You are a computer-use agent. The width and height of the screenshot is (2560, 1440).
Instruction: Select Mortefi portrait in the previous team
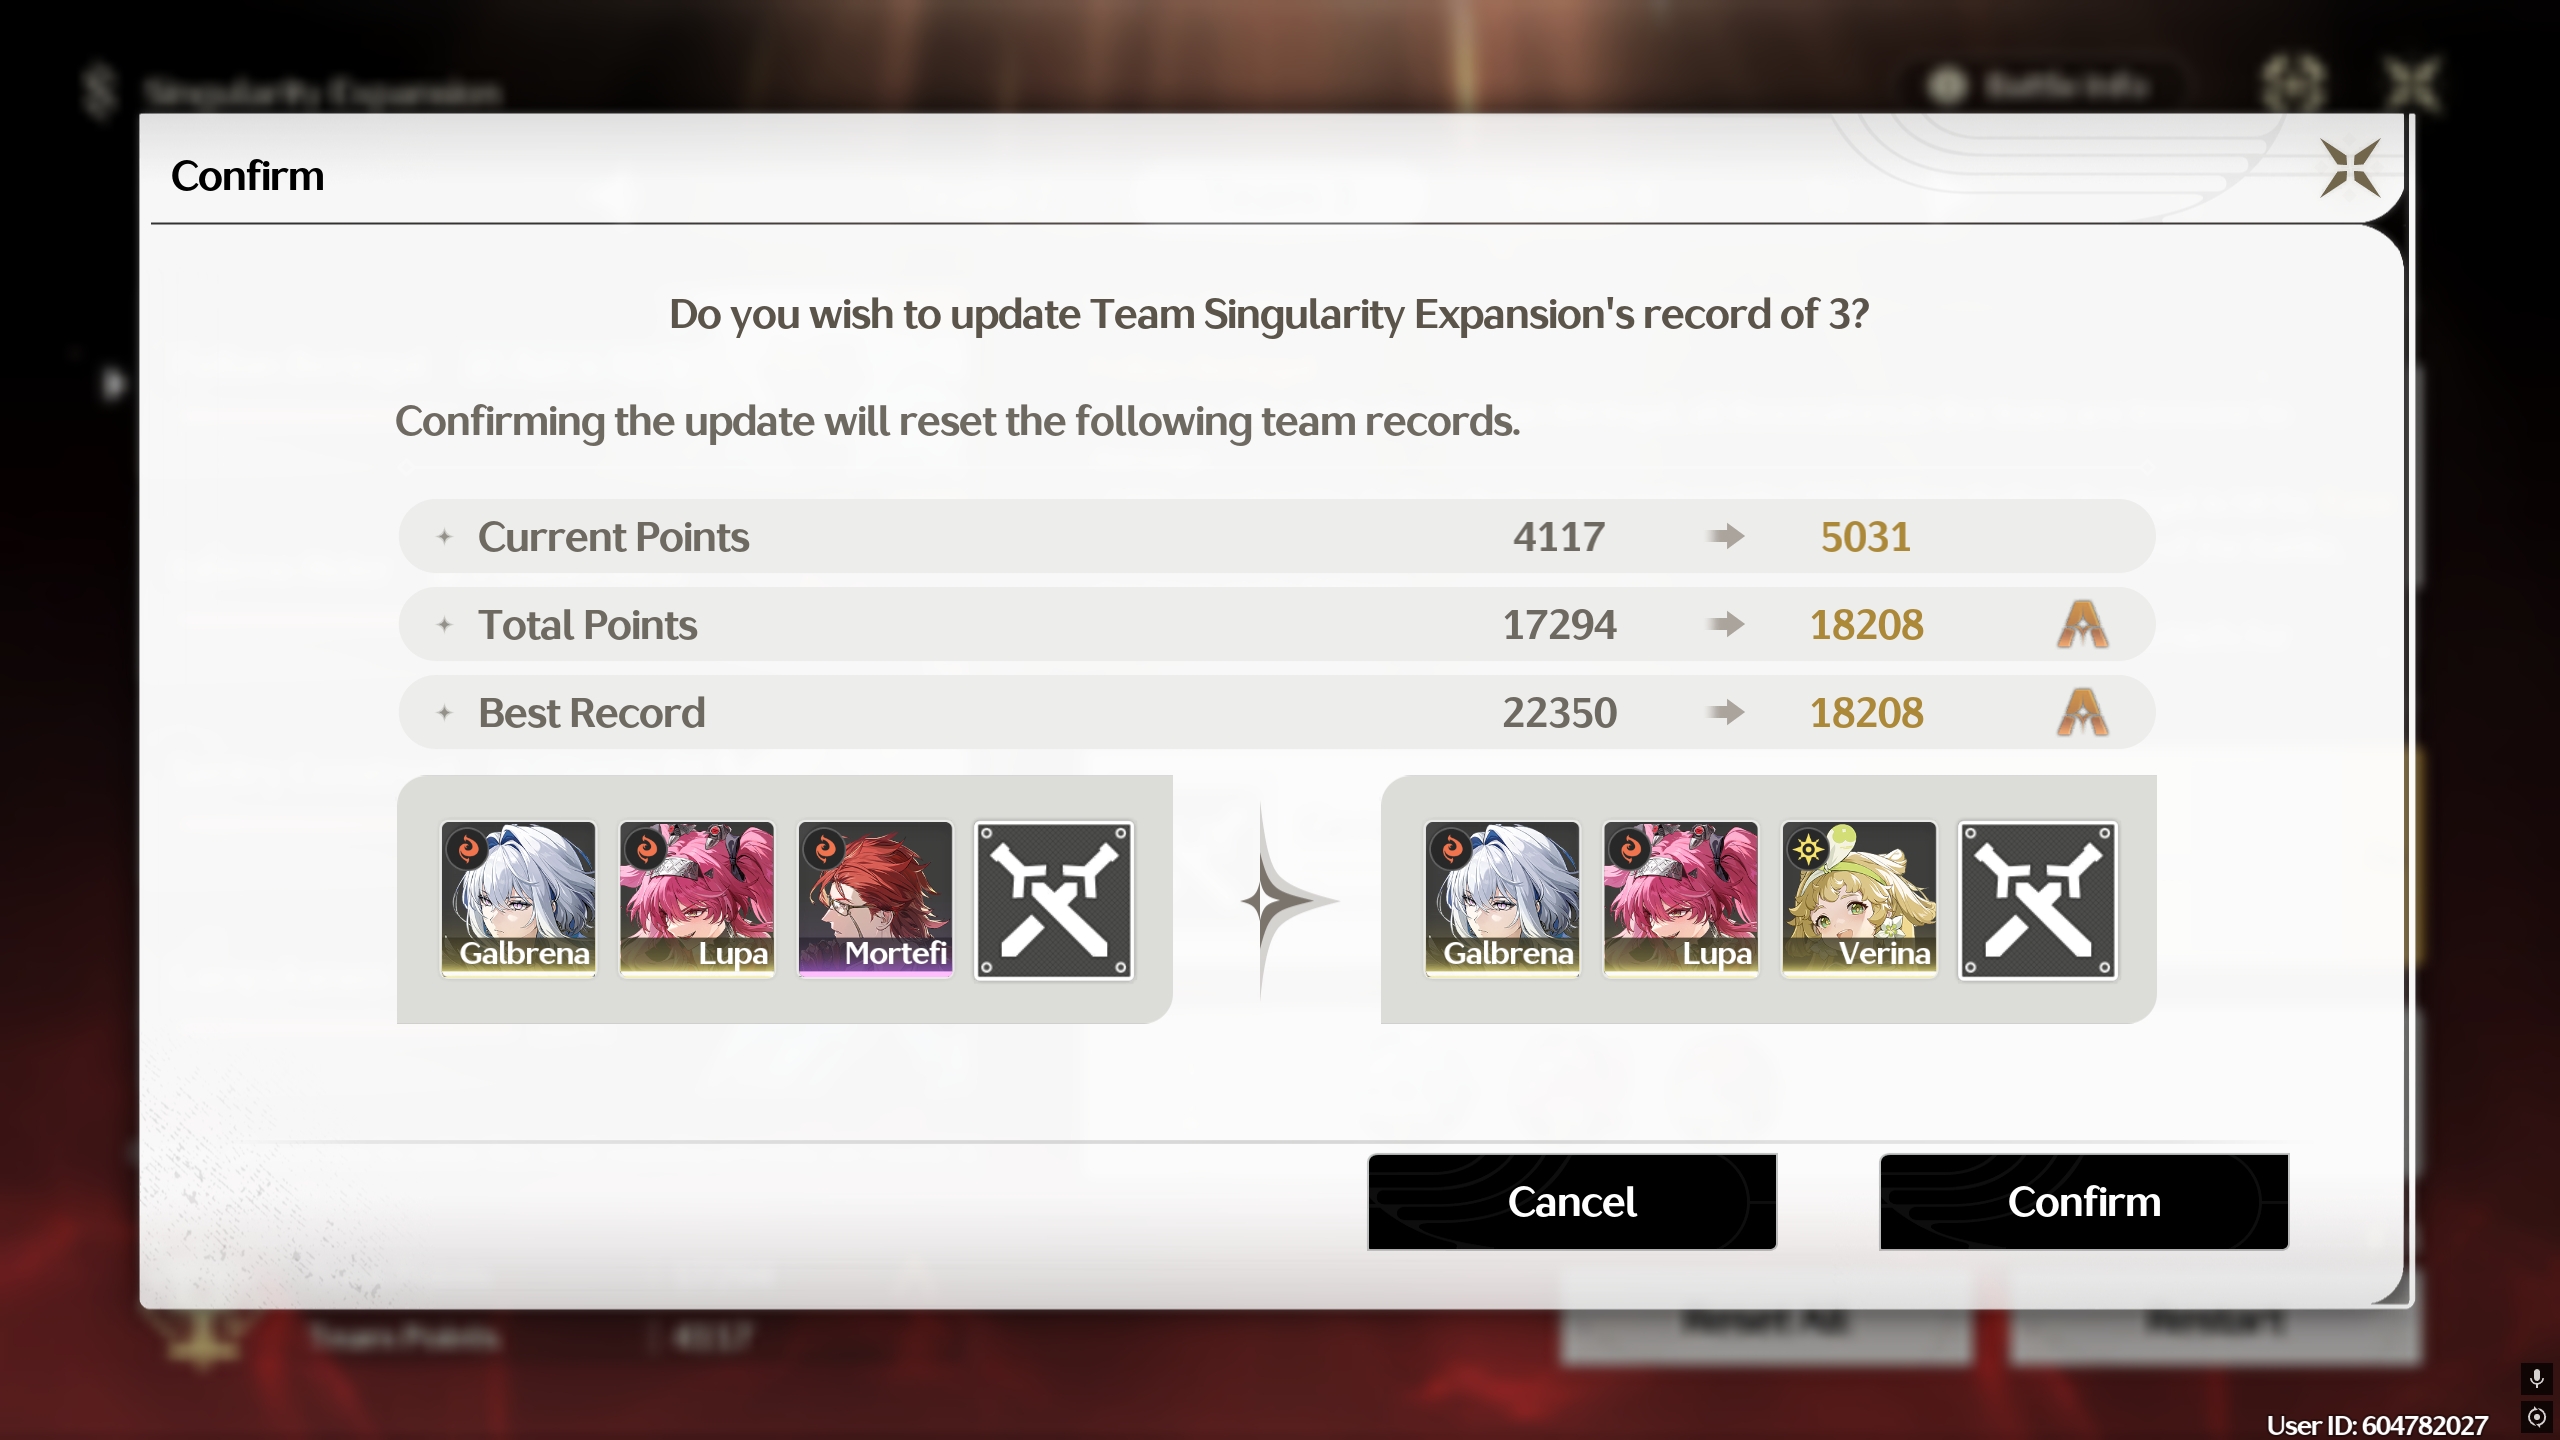(x=875, y=899)
